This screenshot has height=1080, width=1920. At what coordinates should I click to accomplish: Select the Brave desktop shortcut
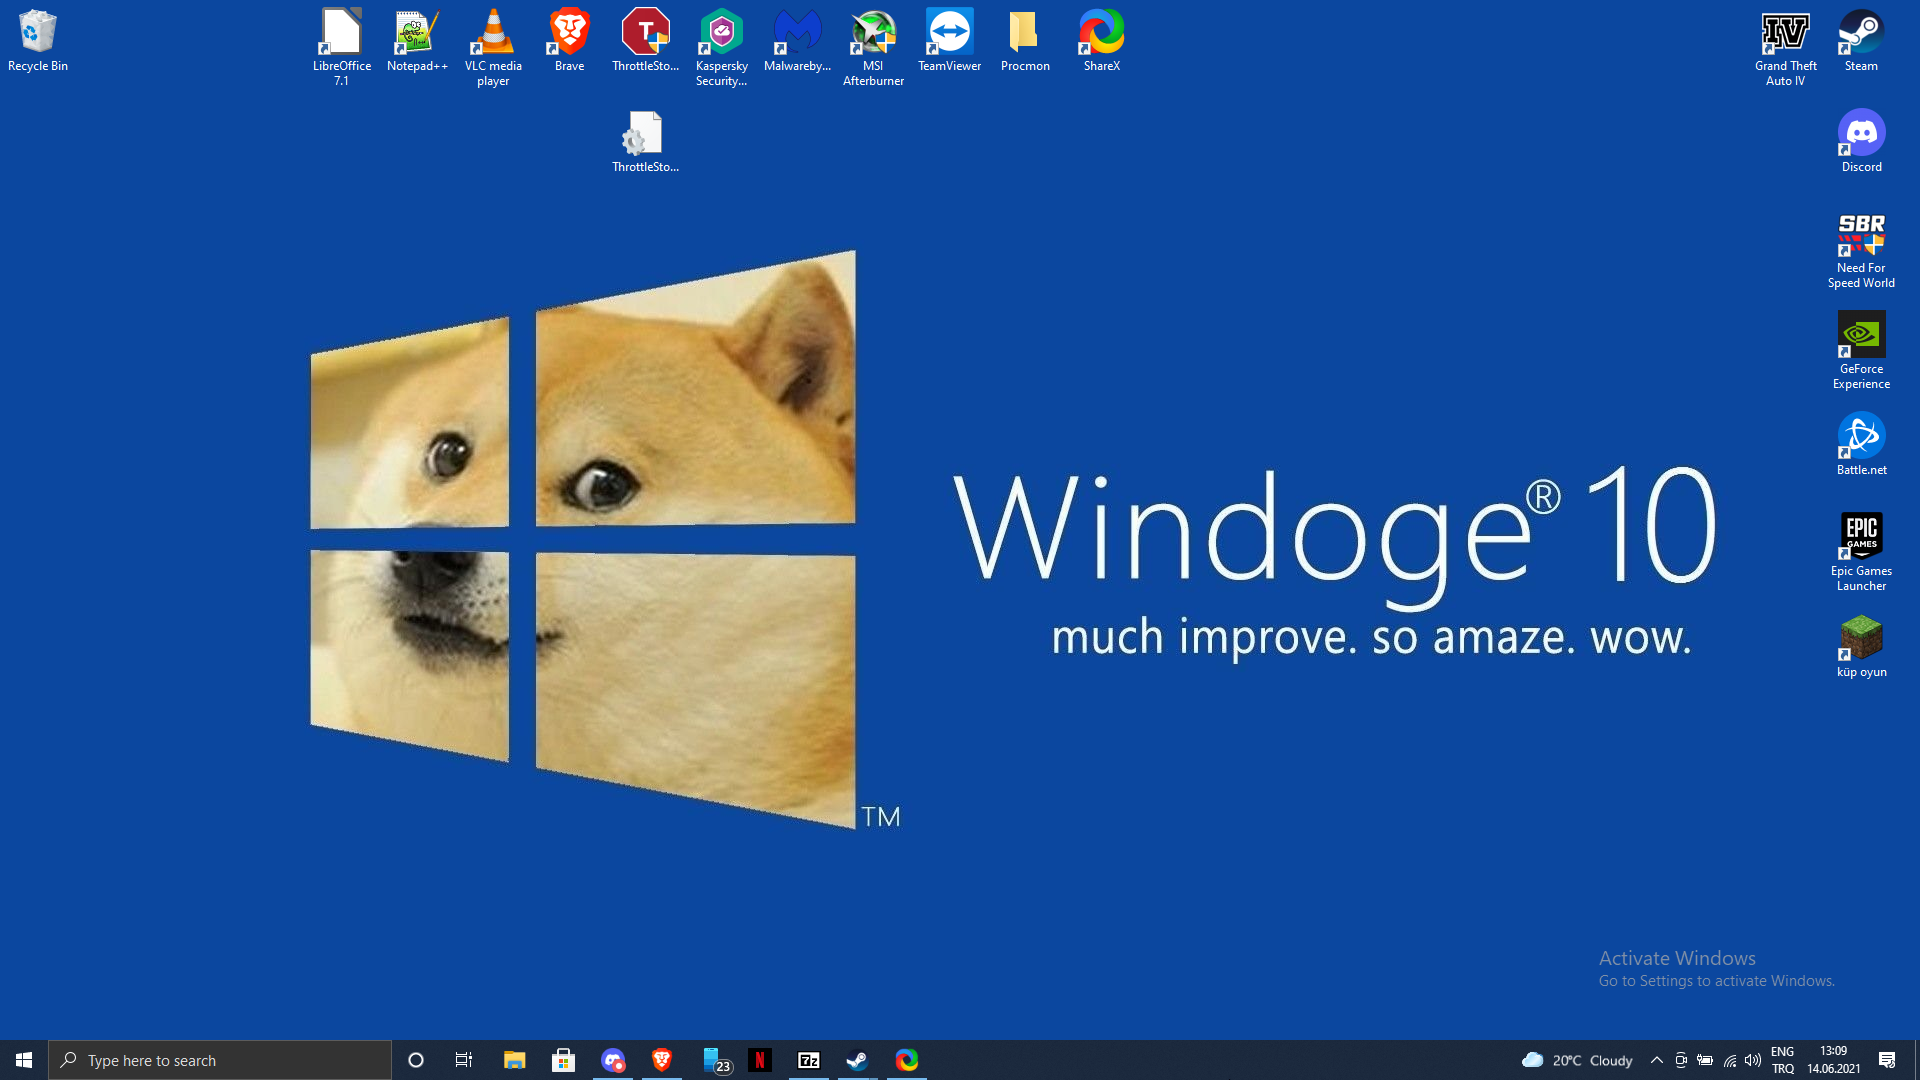tap(569, 41)
